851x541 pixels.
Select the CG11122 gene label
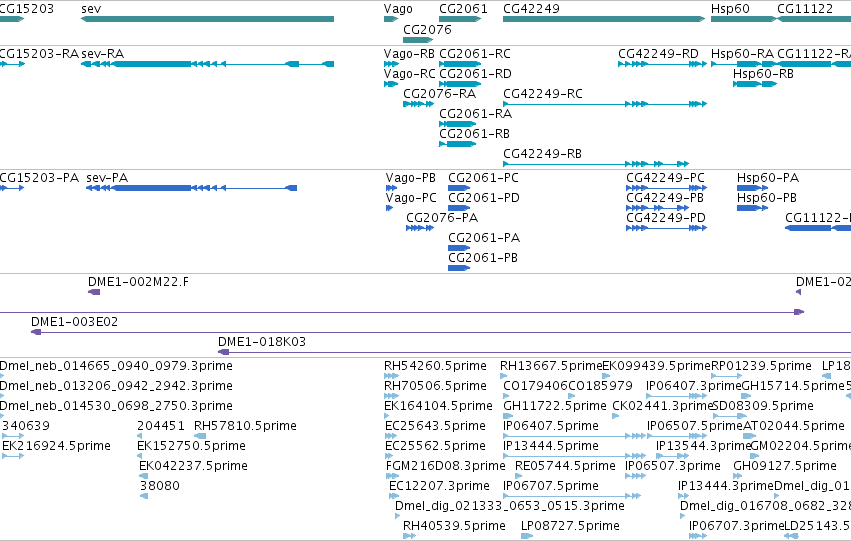804,9
